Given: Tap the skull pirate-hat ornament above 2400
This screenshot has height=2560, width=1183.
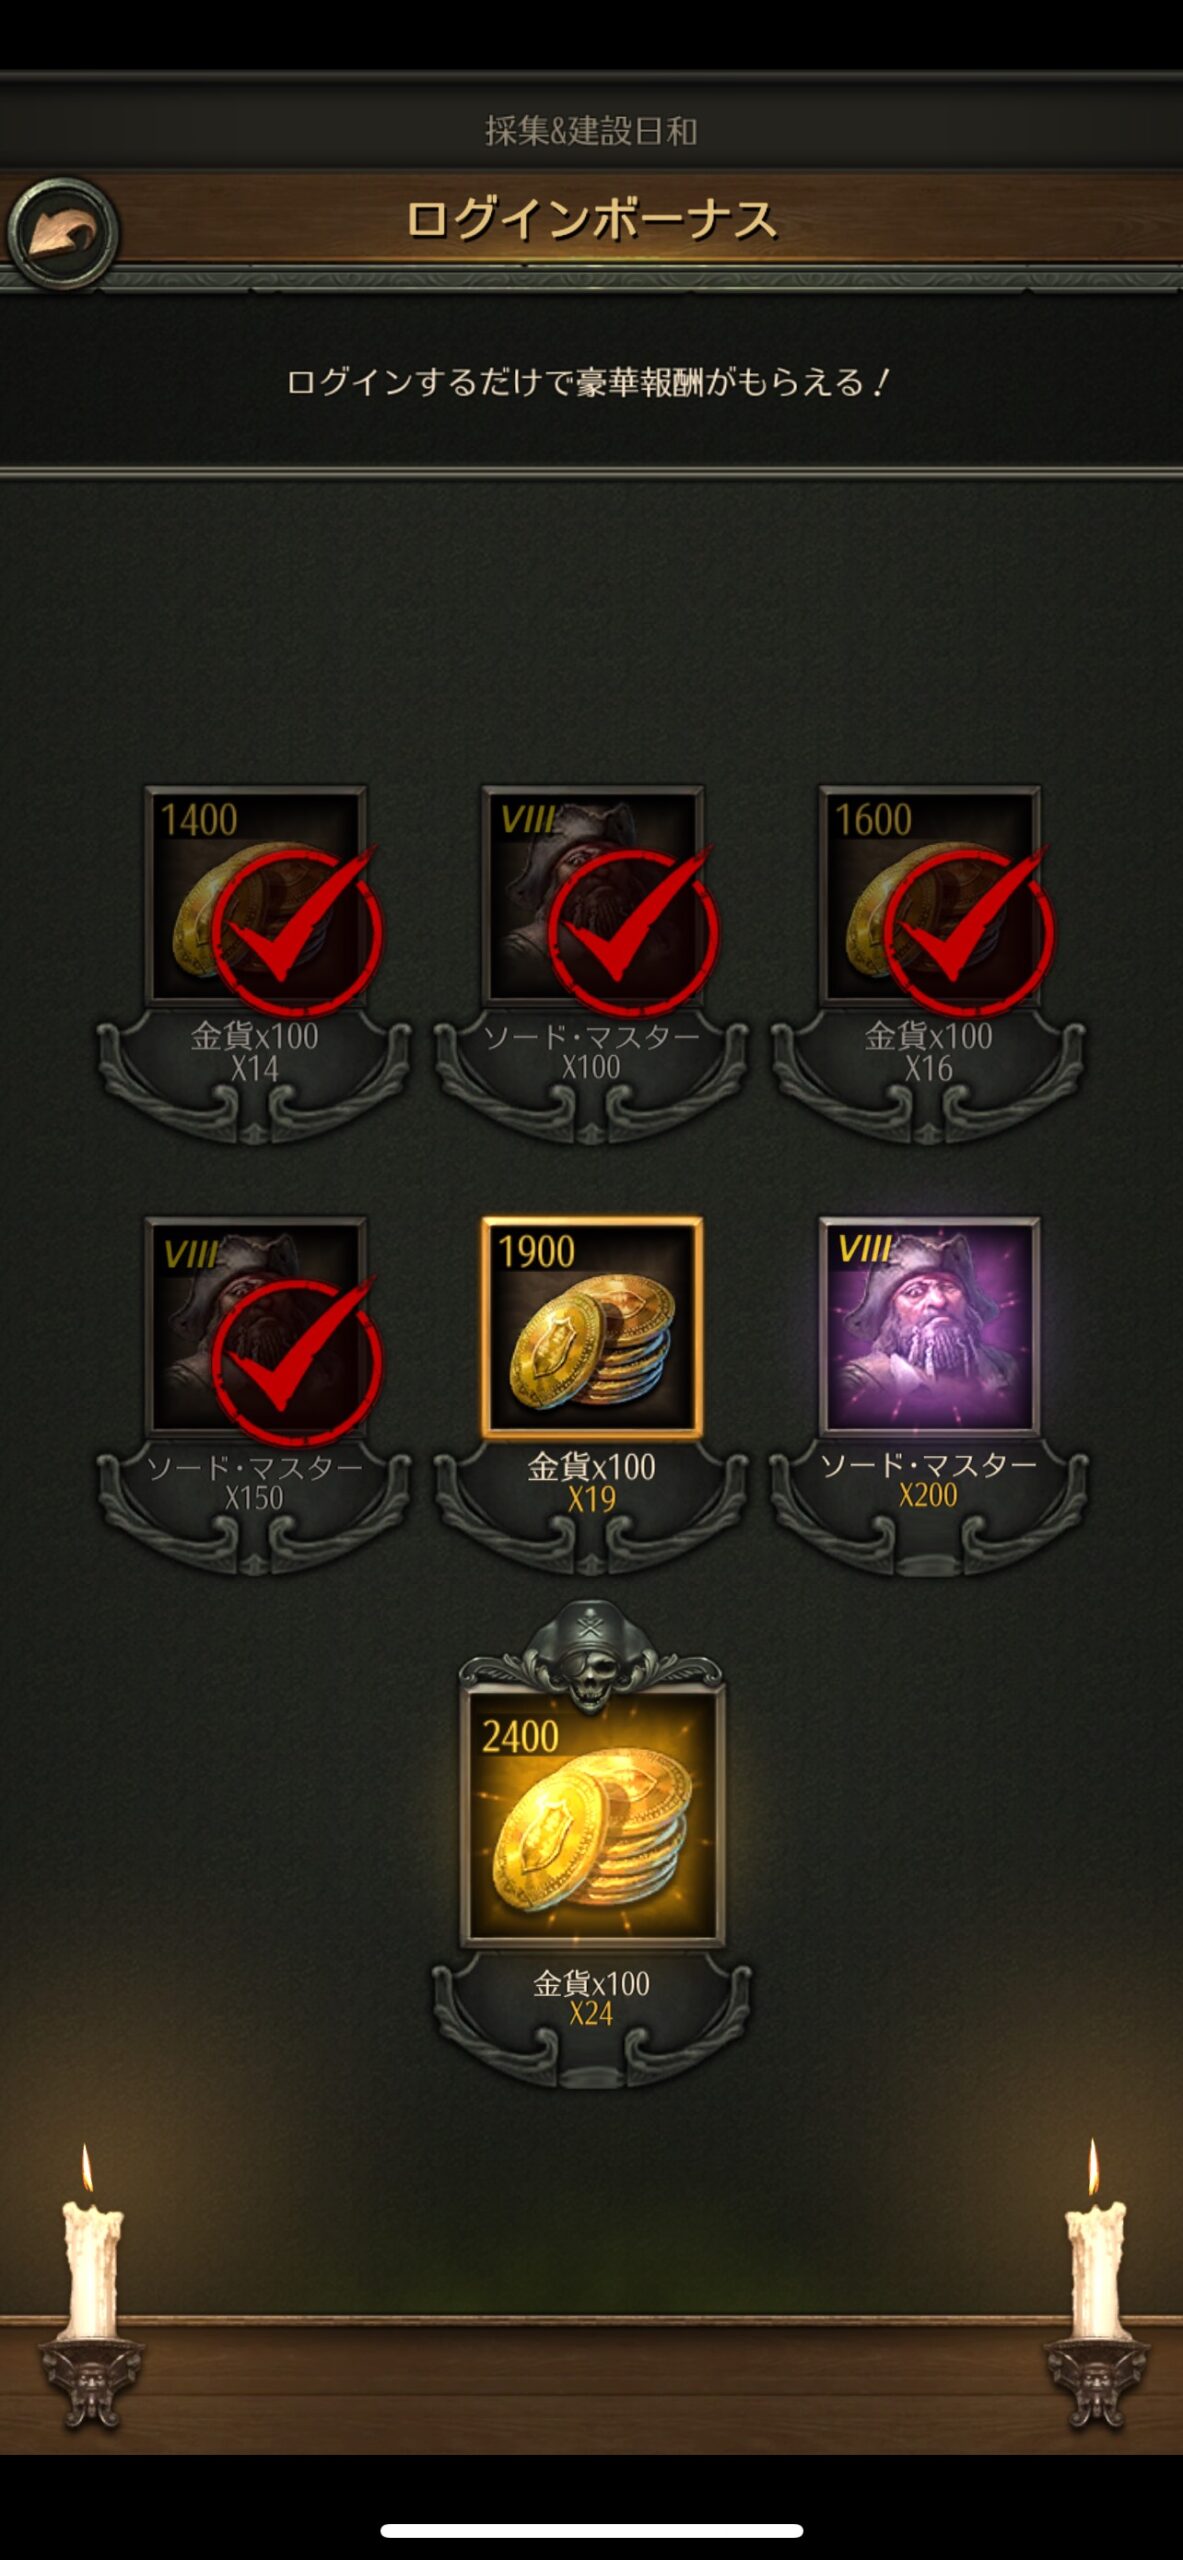Looking at the screenshot, I should pyautogui.click(x=591, y=1650).
